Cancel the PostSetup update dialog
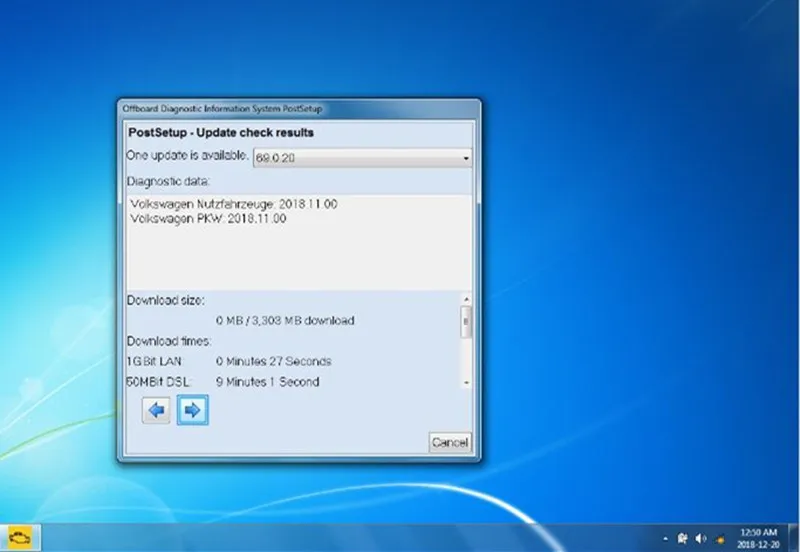Screen dimensions: 800x552 coord(449,442)
